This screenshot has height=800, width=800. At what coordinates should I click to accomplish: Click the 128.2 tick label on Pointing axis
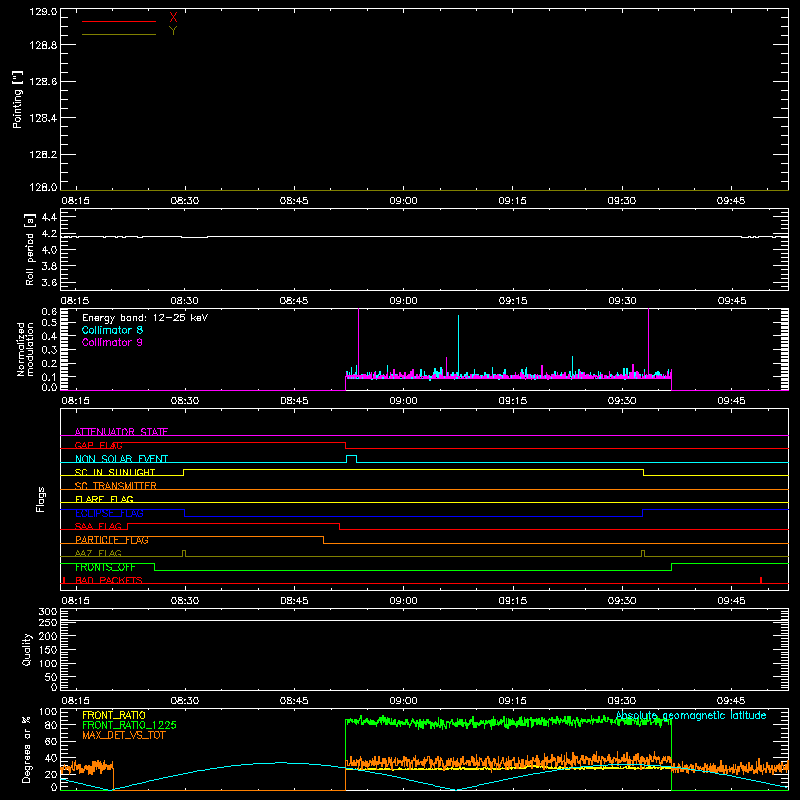point(43,155)
